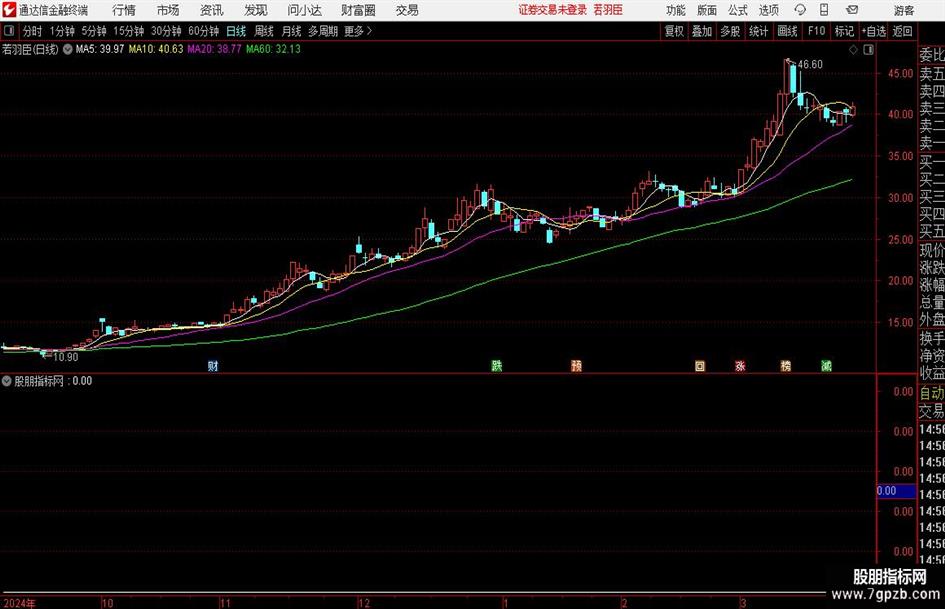Viewport: 945px width, 609px height.
Task: Open the 多周期 multi-period view
Action: [x=323, y=31]
